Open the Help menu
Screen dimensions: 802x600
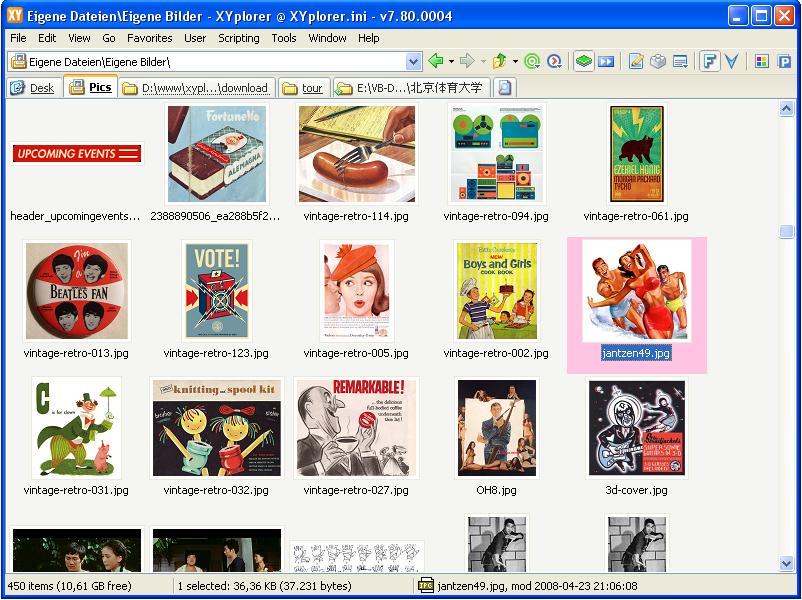(x=368, y=38)
